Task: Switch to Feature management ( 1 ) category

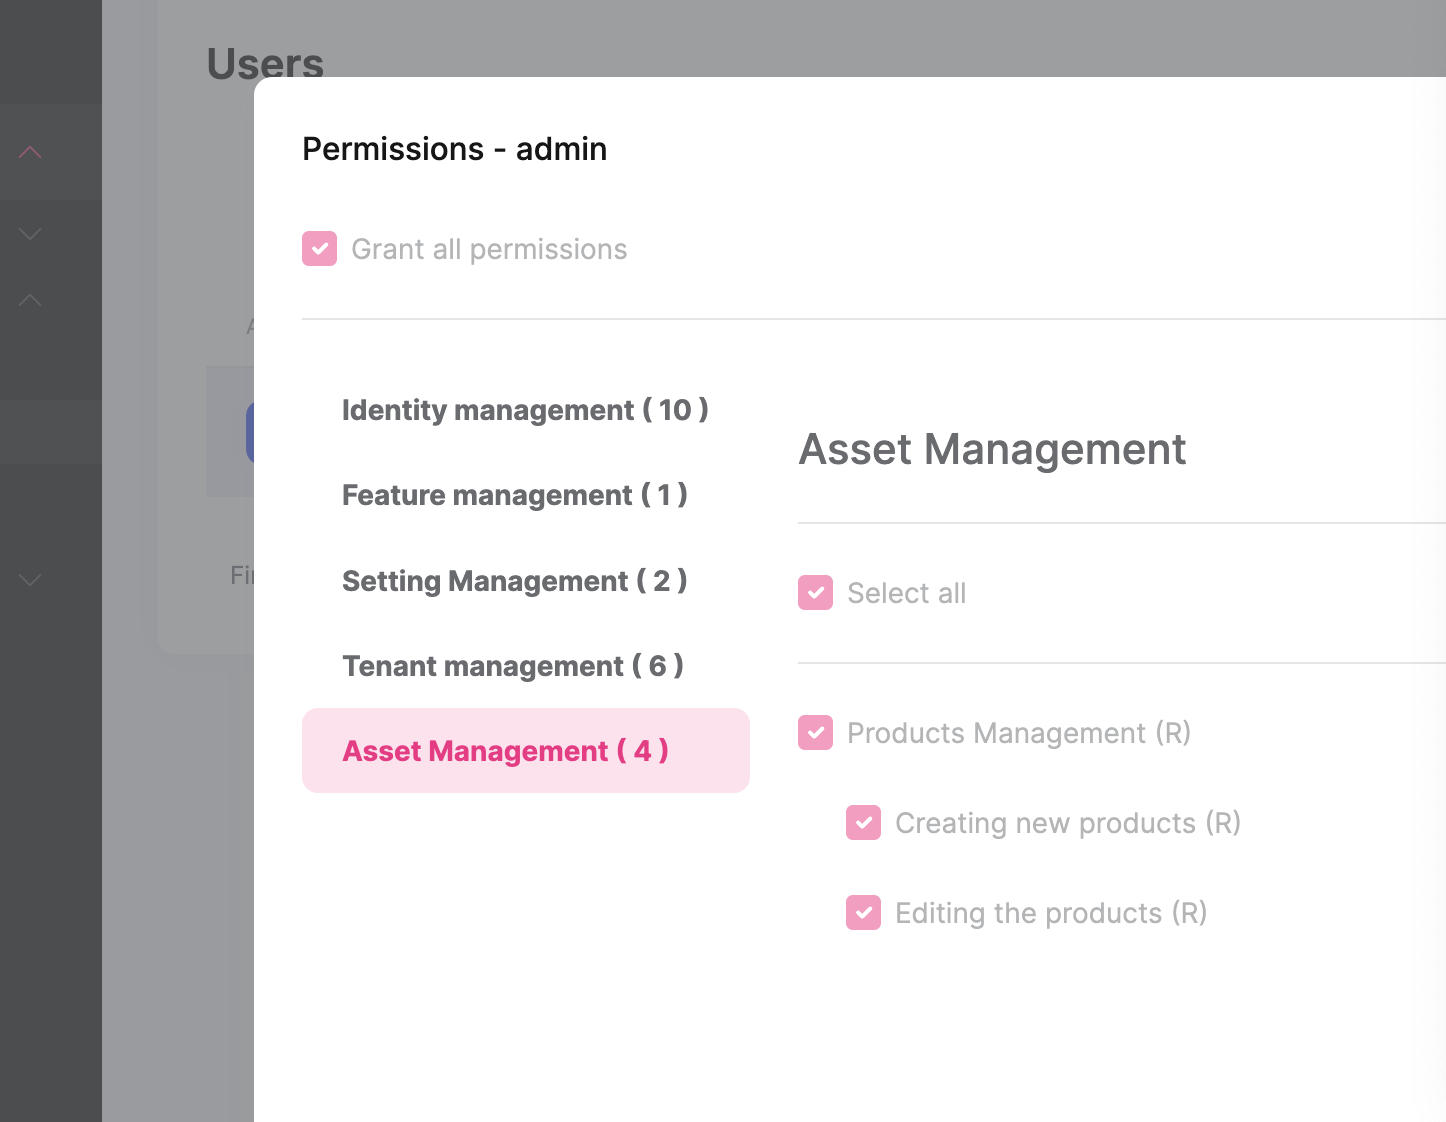Action: (x=514, y=495)
